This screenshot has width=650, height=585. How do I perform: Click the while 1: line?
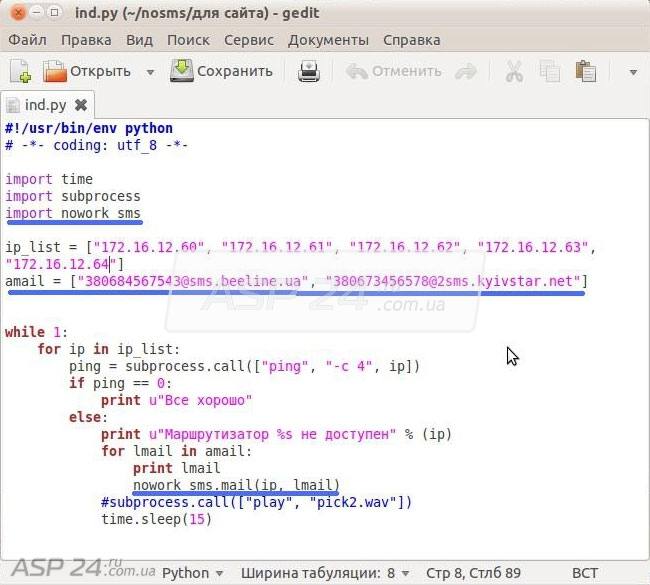pos(36,333)
